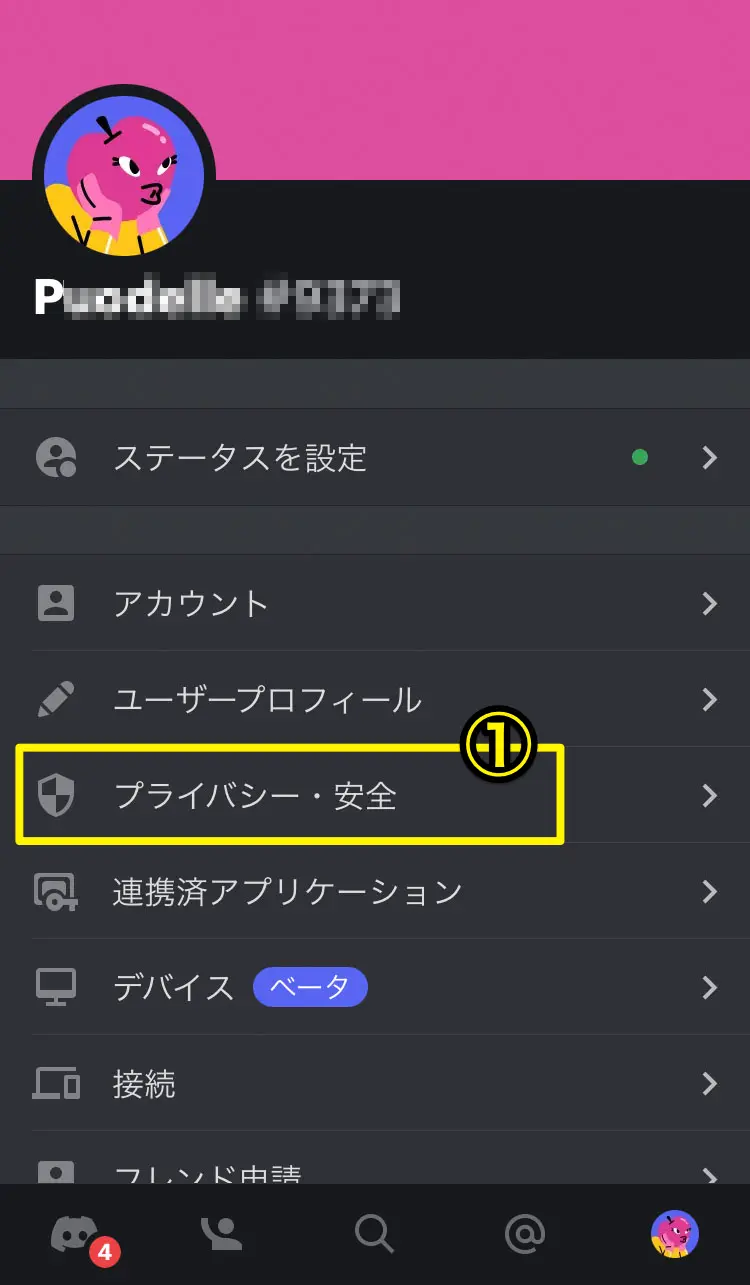Viewport: 750px width, 1285px height.
Task: Tap the ベータ badge next to デバイス
Action: pyautogui.click(x=310, y=987)
